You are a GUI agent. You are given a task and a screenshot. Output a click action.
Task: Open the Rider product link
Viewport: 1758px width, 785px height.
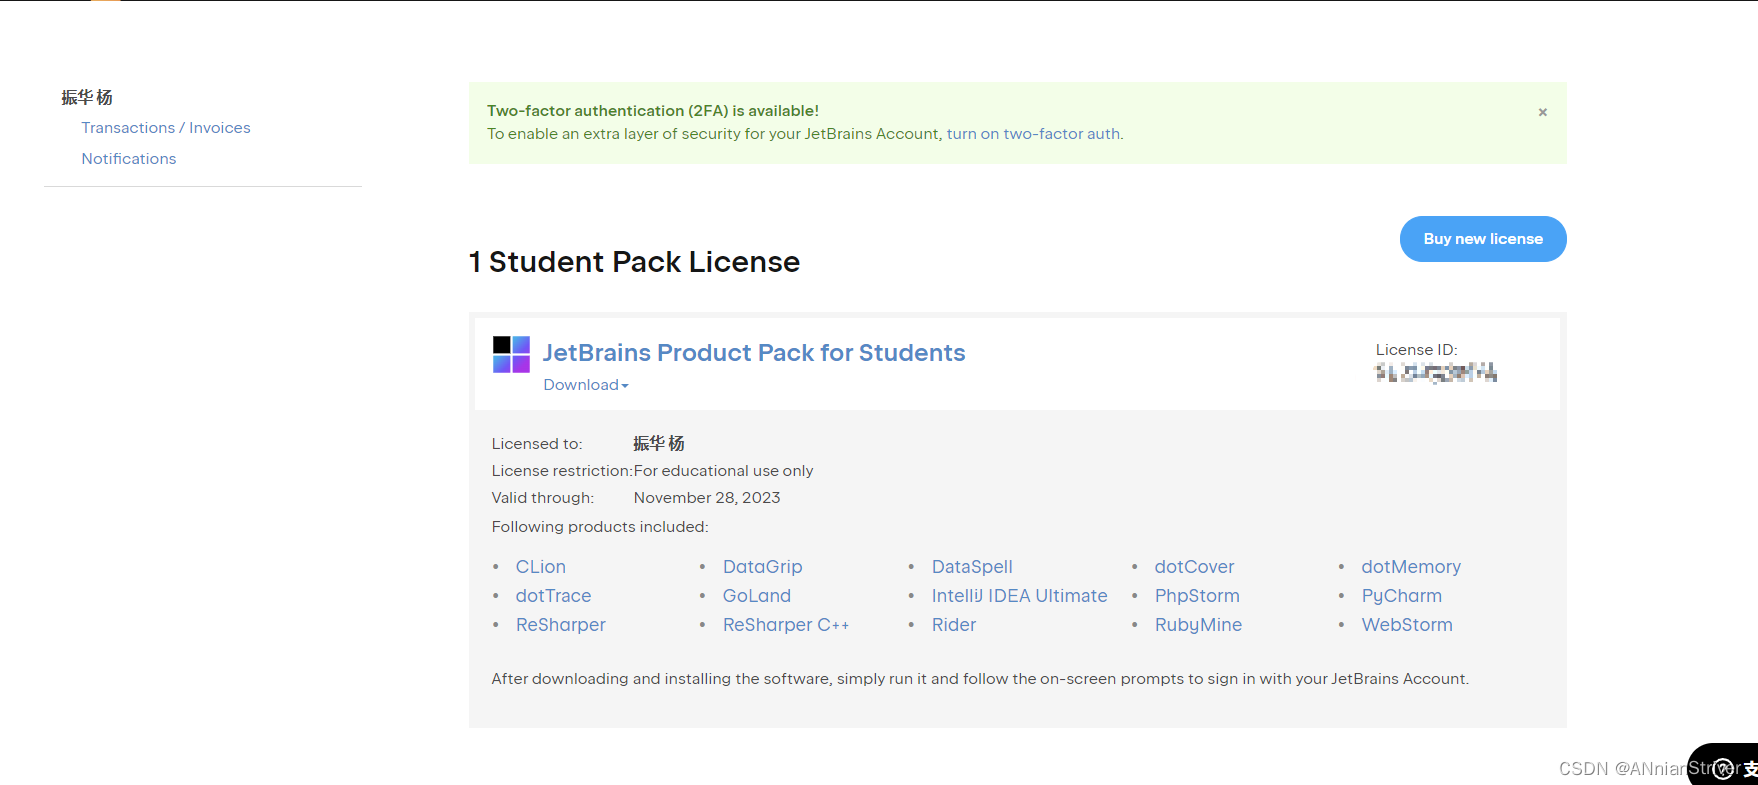954,625
